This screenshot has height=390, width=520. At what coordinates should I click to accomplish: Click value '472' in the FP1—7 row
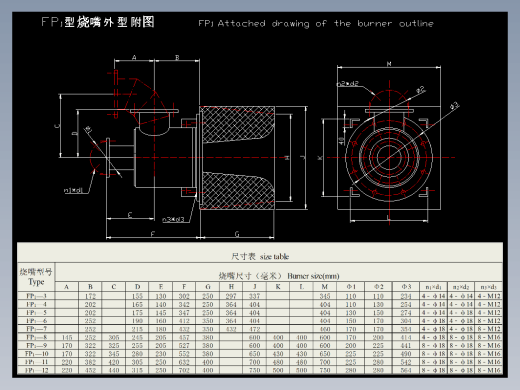click(x=254, y=329)
